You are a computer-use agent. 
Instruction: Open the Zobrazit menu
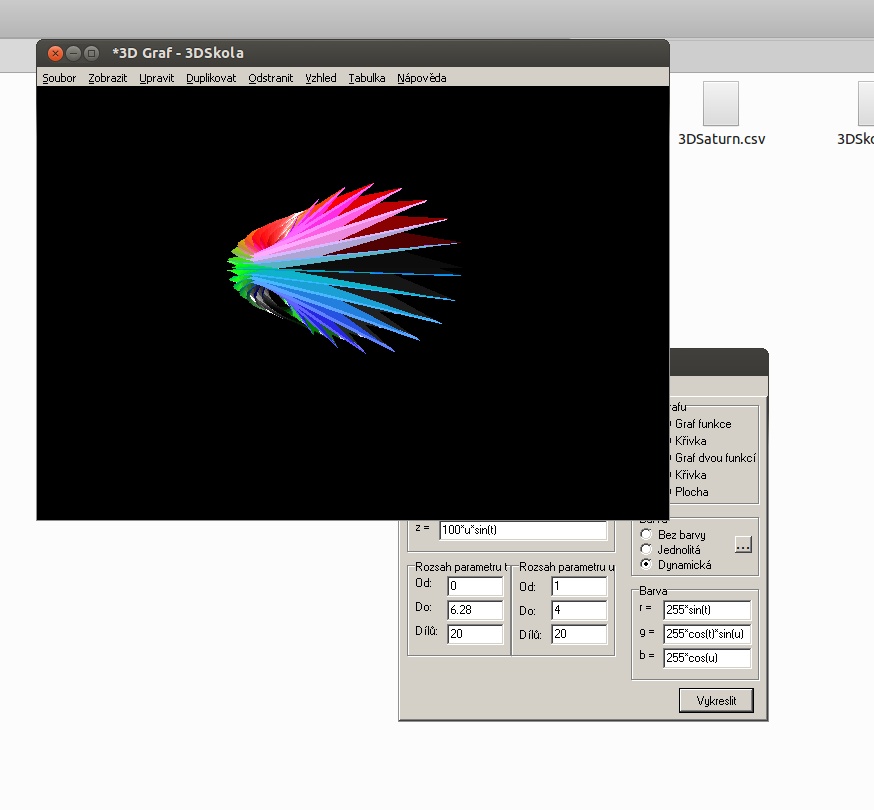[x=107, y=78]
